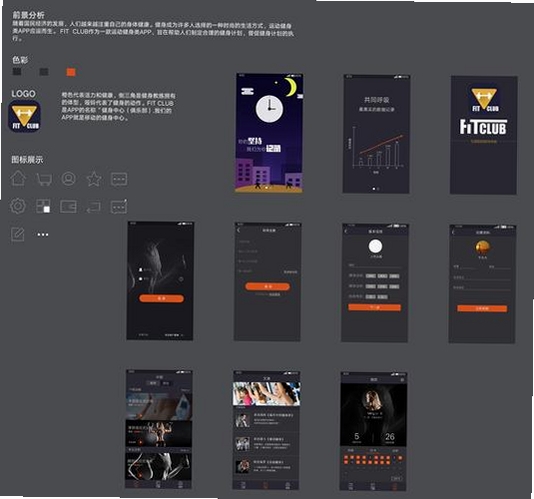Image resolution: width=534 pixels, height=499 pixels.
Task: Tap the leftmost bottom tab on workout screen
Action: tap(136, 484)
